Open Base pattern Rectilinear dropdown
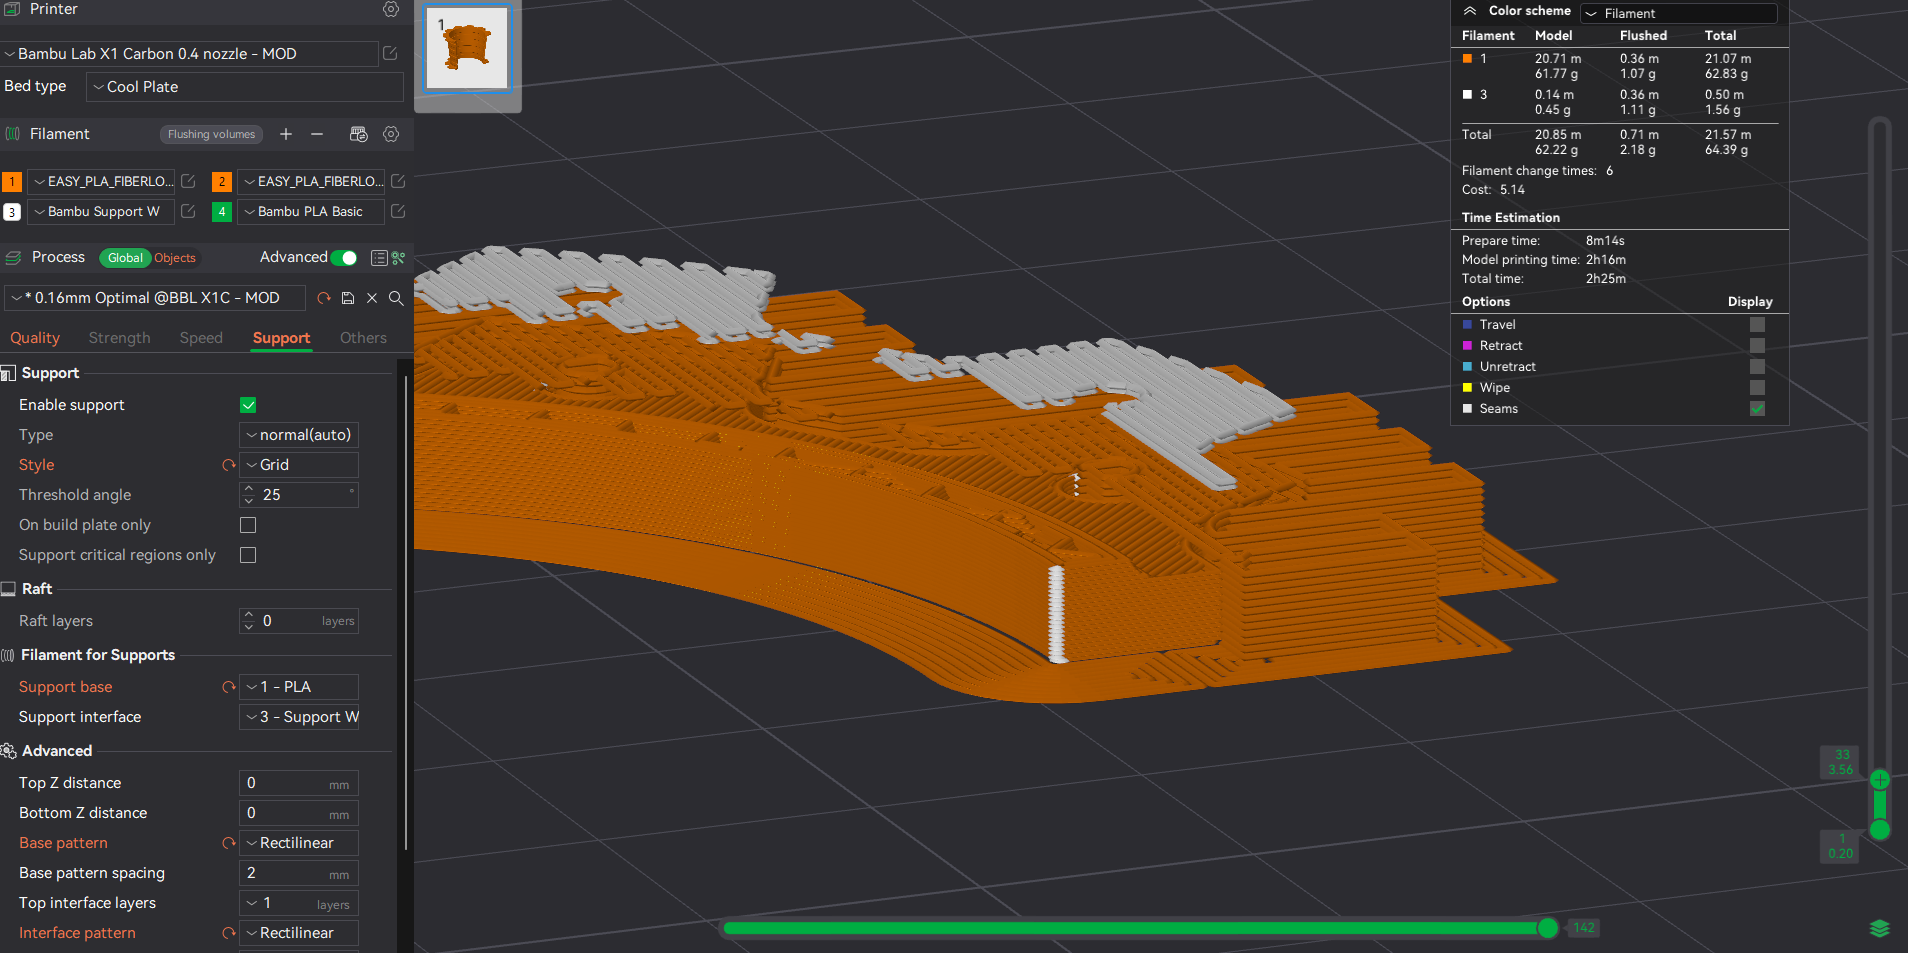 (299, 843)
